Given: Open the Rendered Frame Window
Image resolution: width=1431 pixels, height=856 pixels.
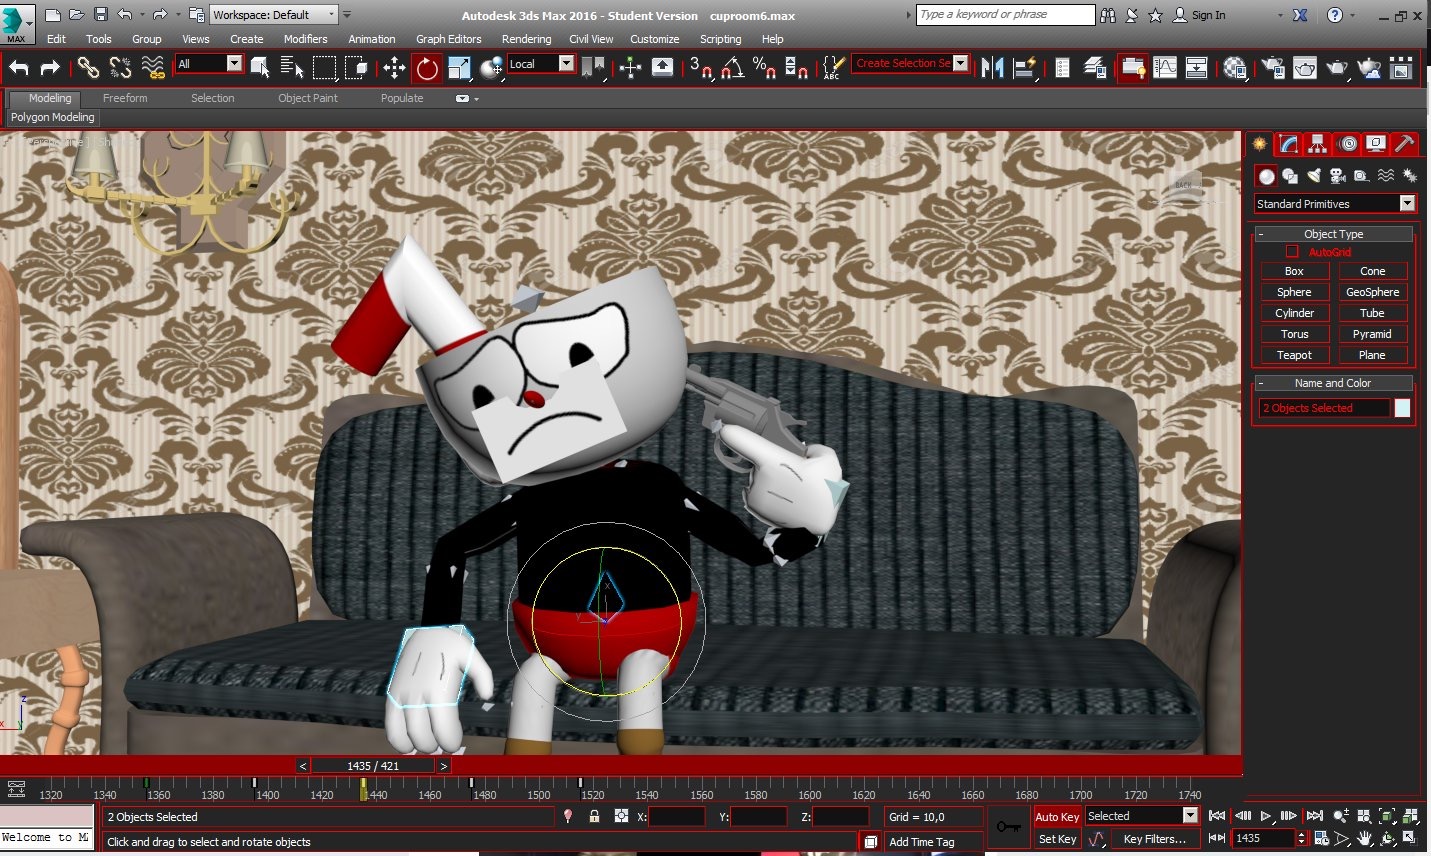Looking at the screenshot, I should (x=1305, y=67).
